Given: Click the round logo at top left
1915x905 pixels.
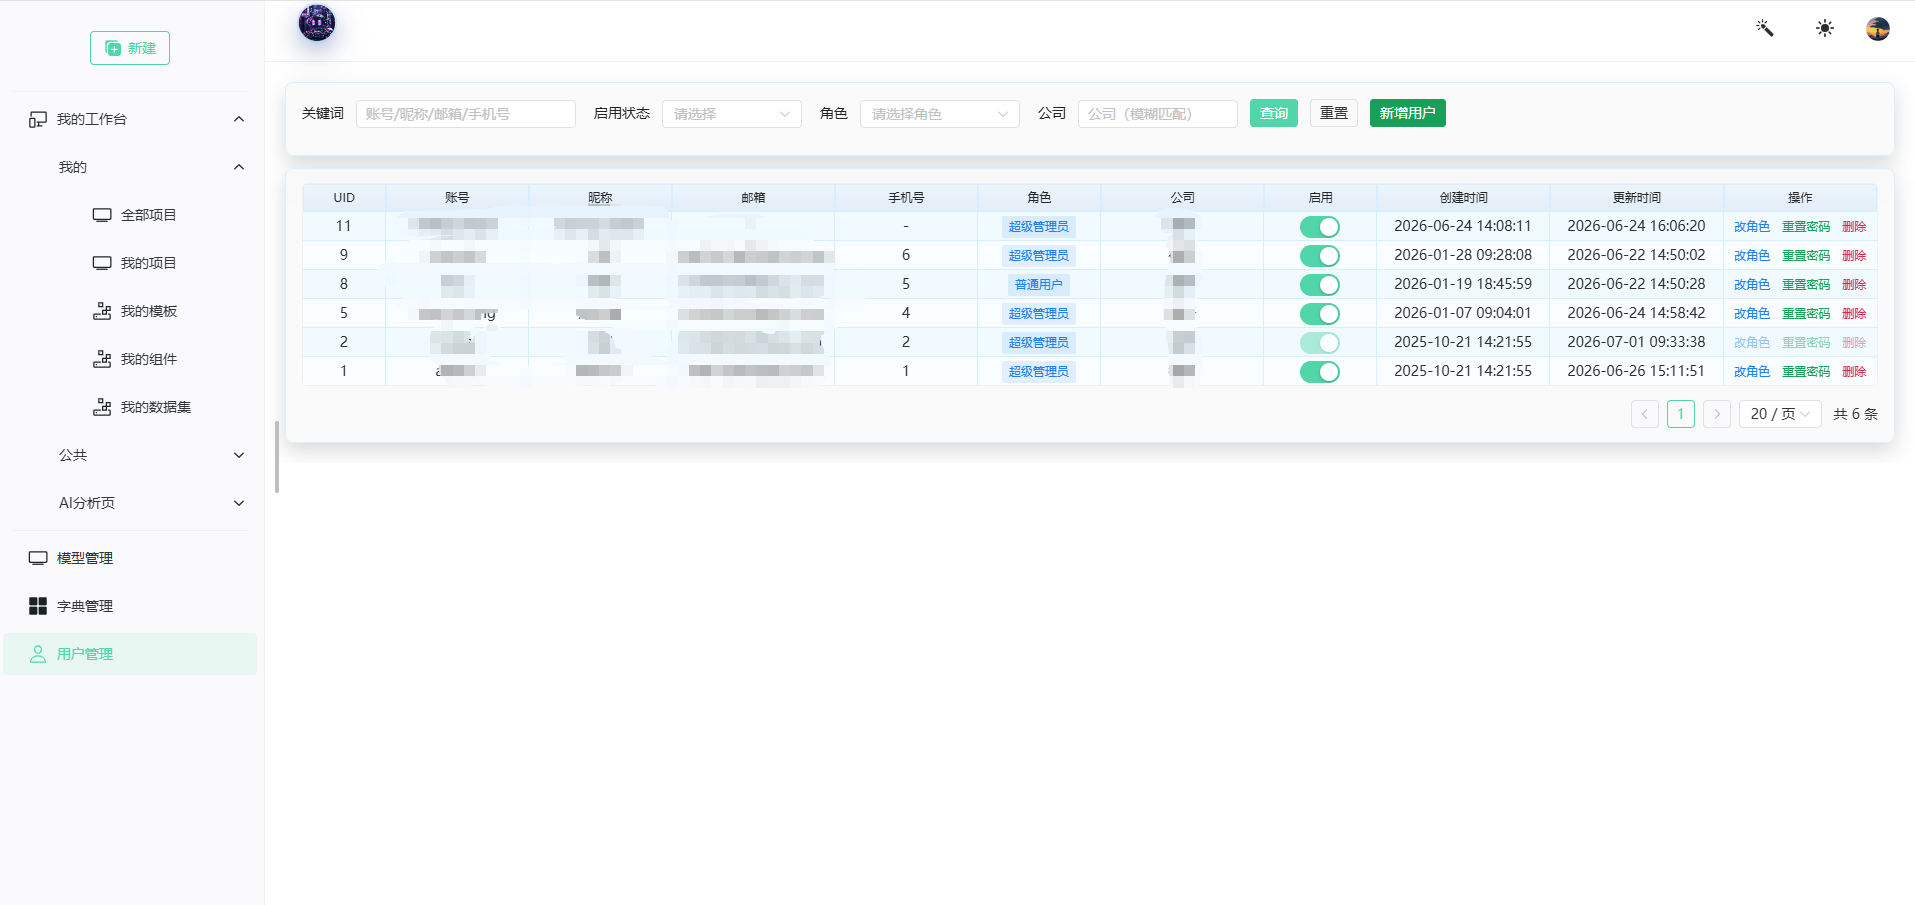Looking at the screenshot, I should click(317, 22).
